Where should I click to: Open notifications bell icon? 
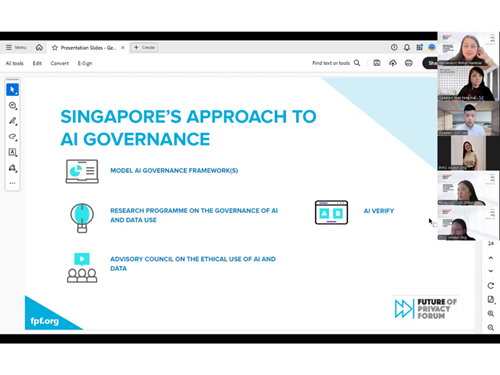(x=407, y=48)
